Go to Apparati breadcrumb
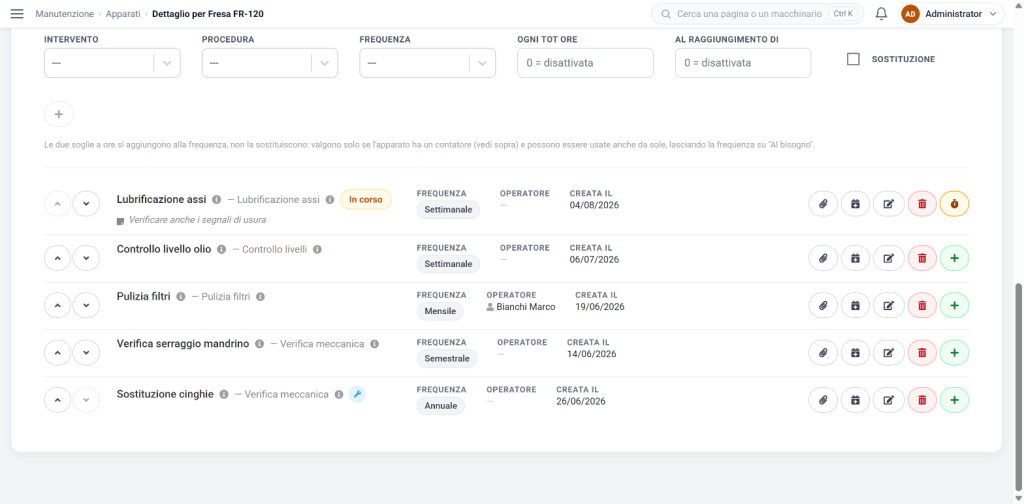The width and height of the screenshot is (1024, 504). tap(123, 14)
